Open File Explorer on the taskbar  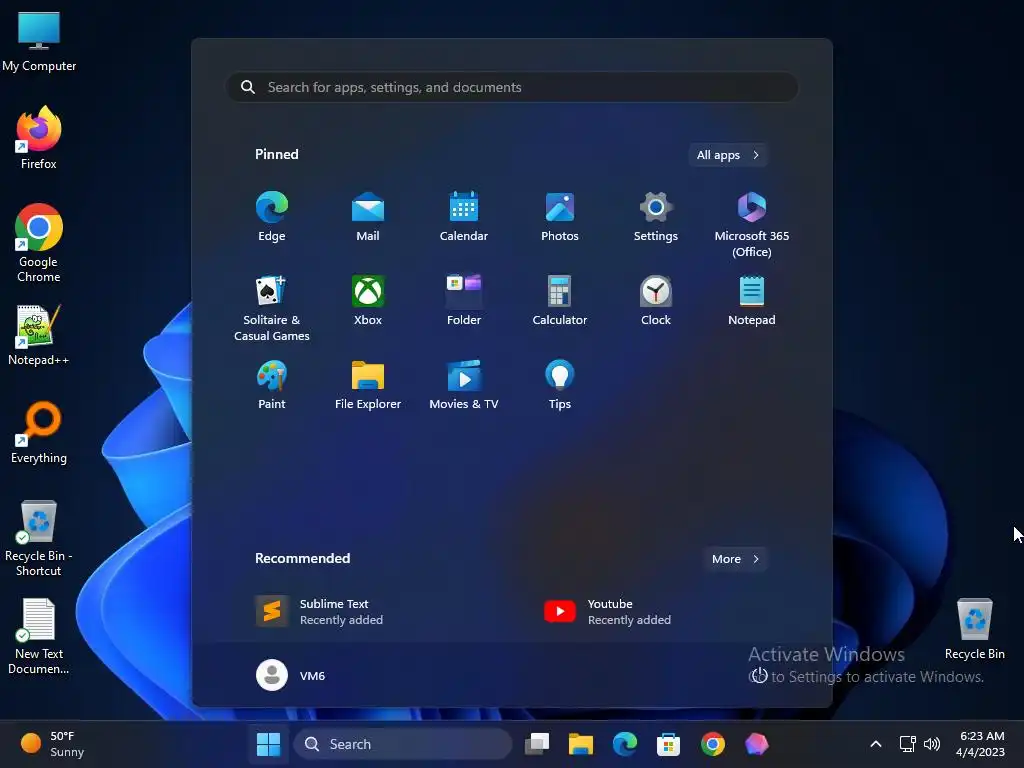pyautogui.click(x=581, y=744)
